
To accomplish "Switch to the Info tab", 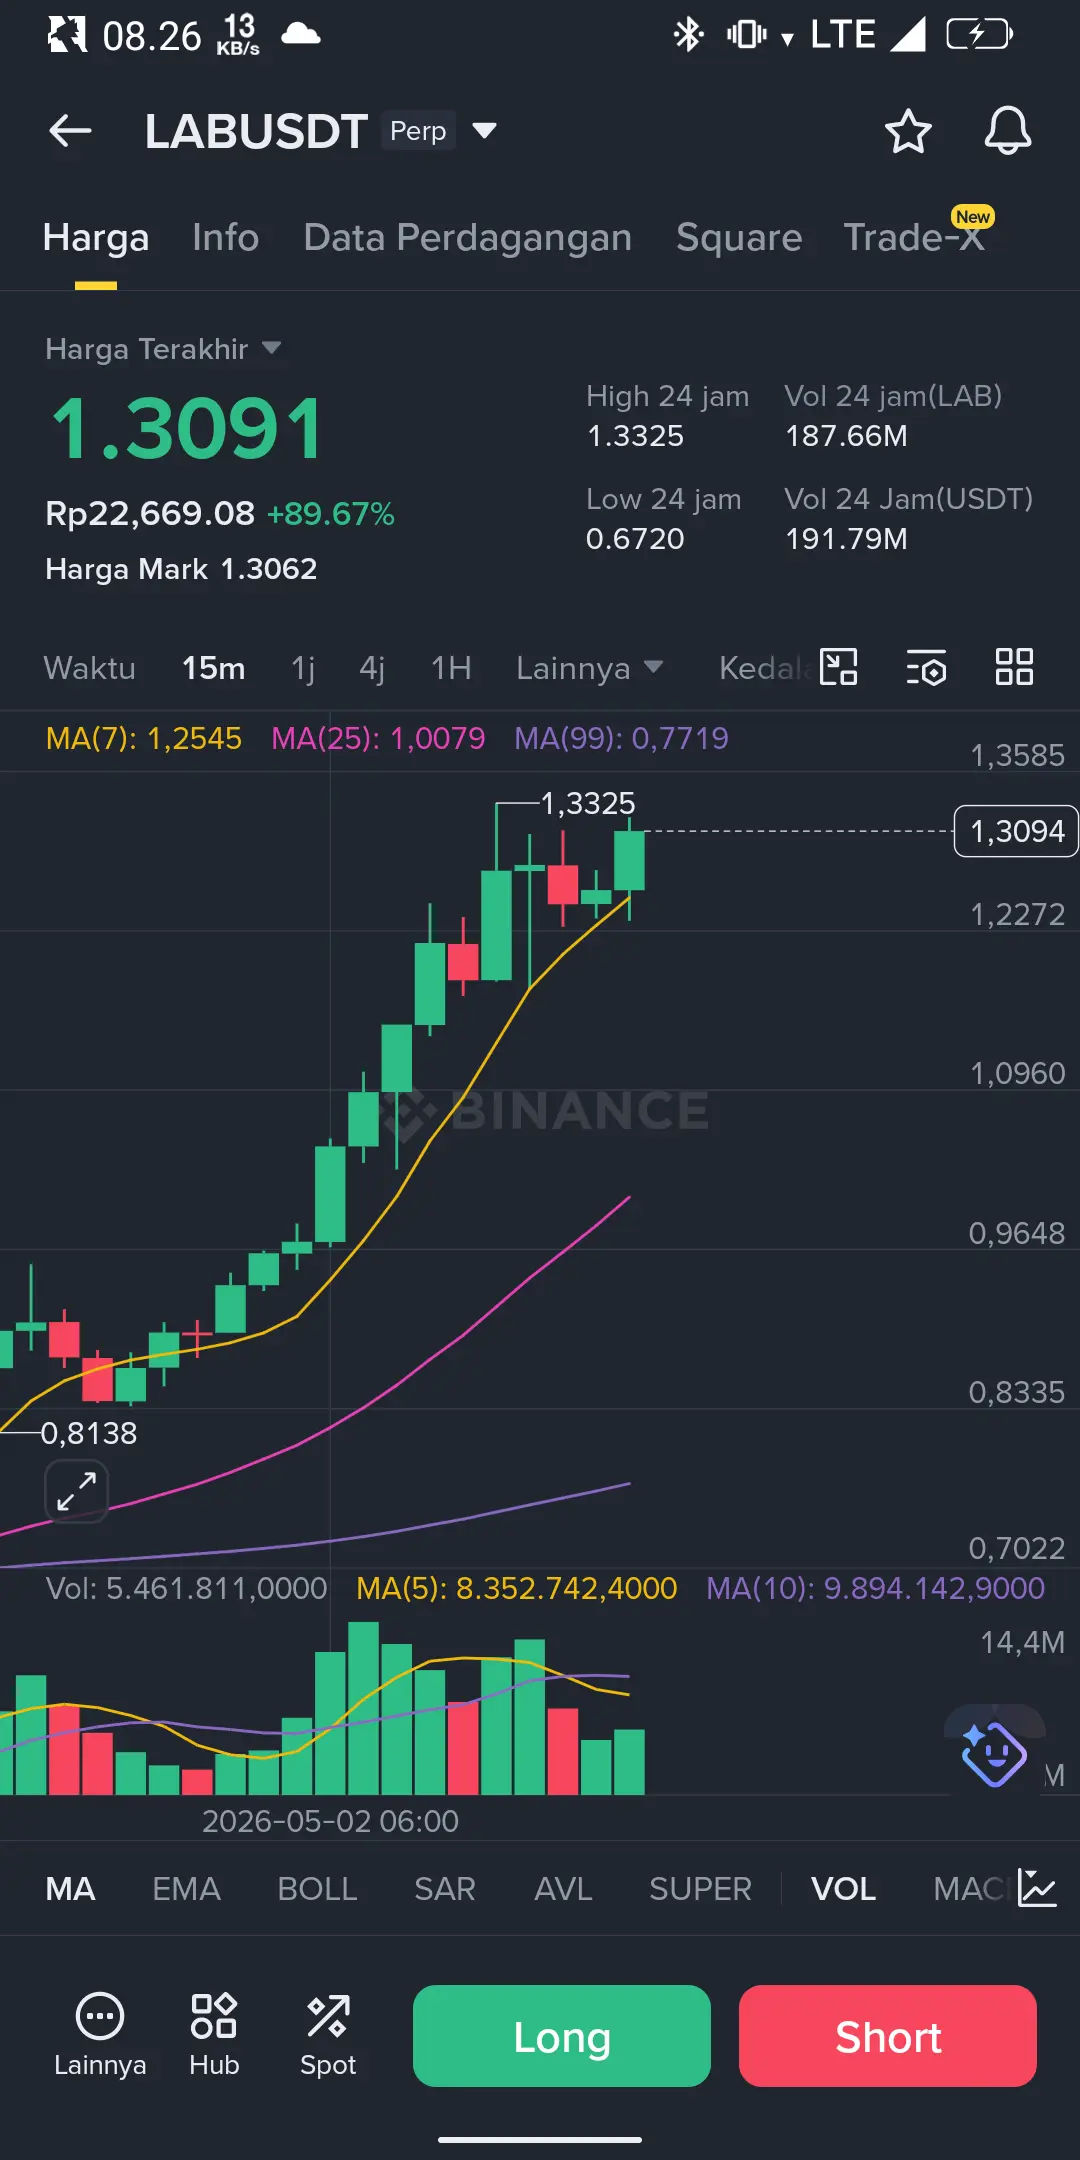I will pos(225,238).
